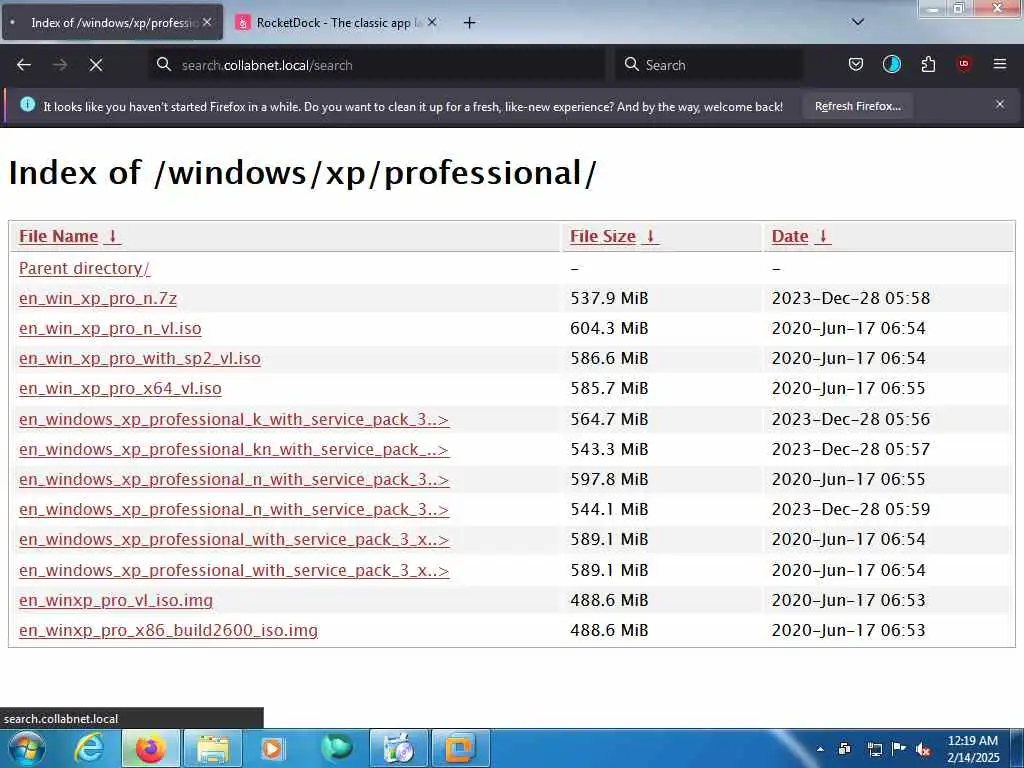The image size is (1024, 768).
Task: Open the uBlock Origin extension icon
Action: (x=964, y=64)
